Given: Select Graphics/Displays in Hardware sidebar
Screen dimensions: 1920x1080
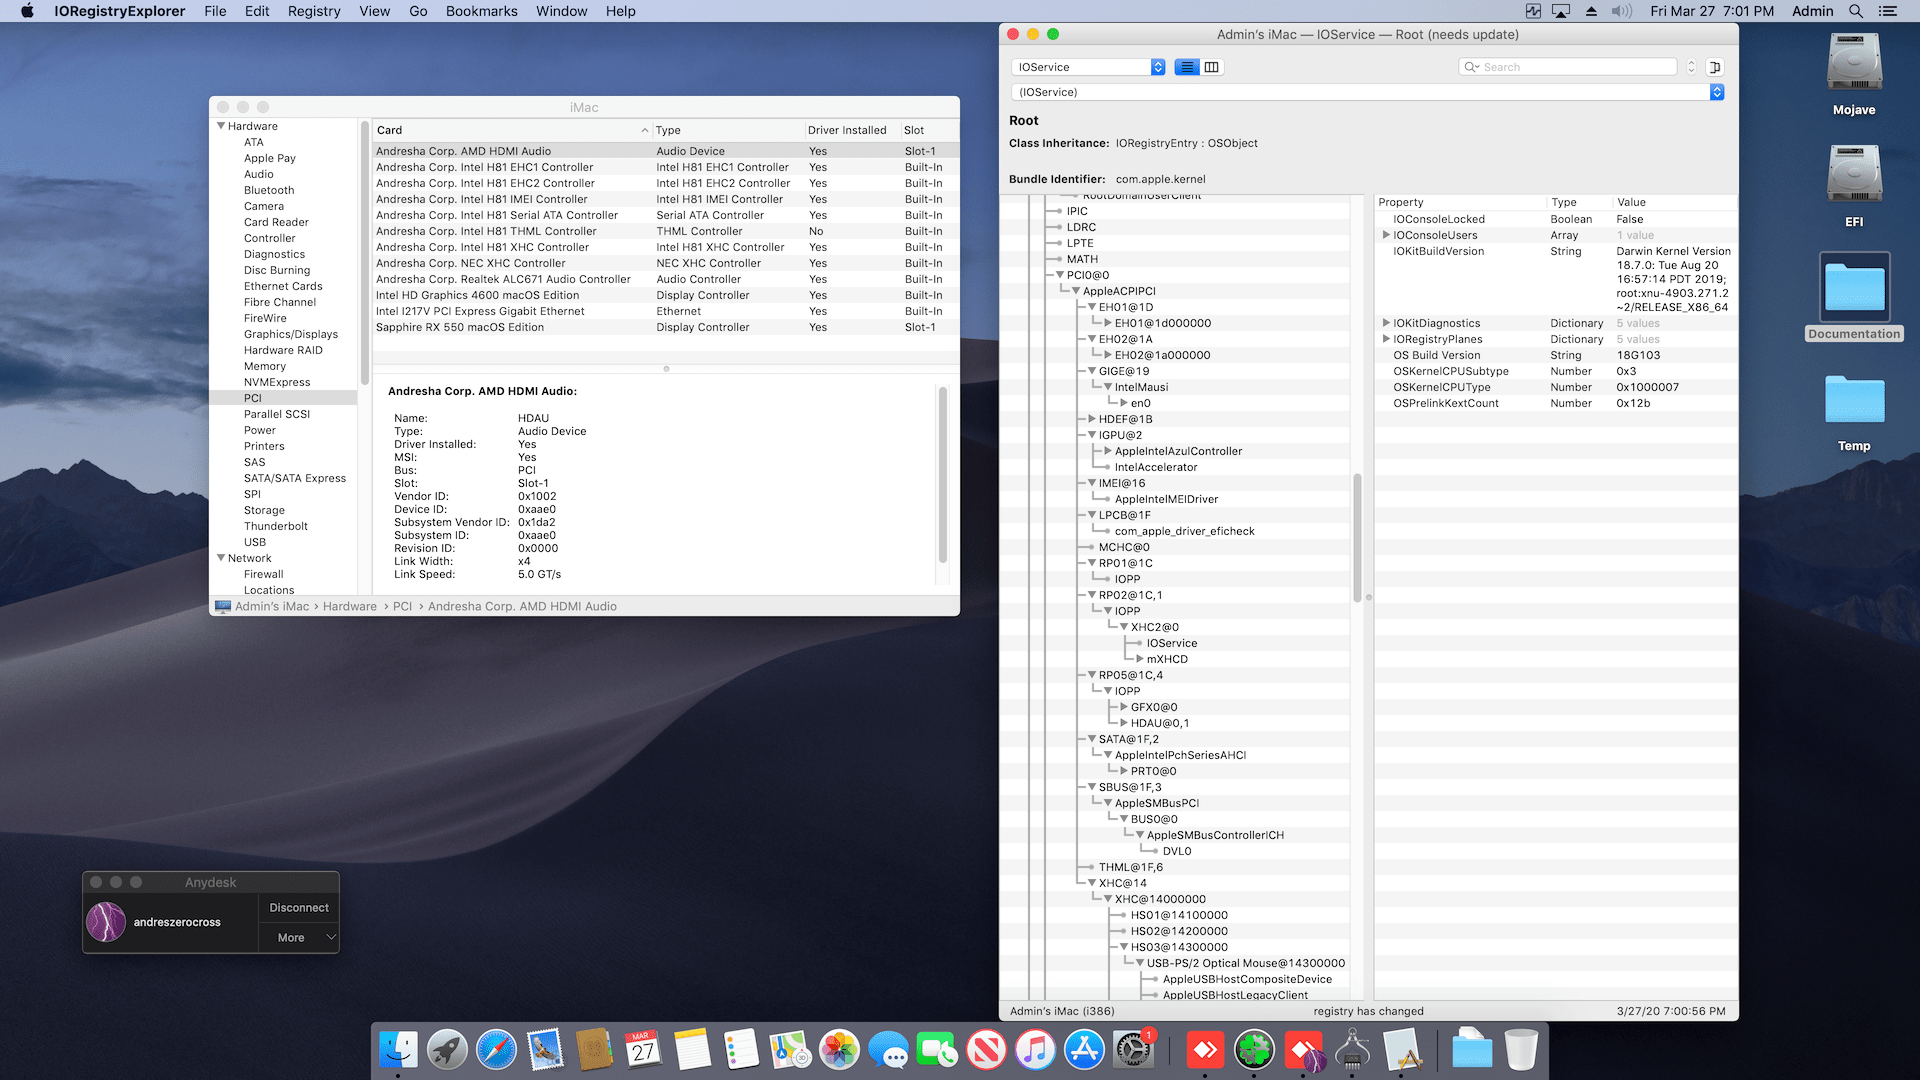Looking at the screenshot, I should pyautogui.click(x=290, y=334).
